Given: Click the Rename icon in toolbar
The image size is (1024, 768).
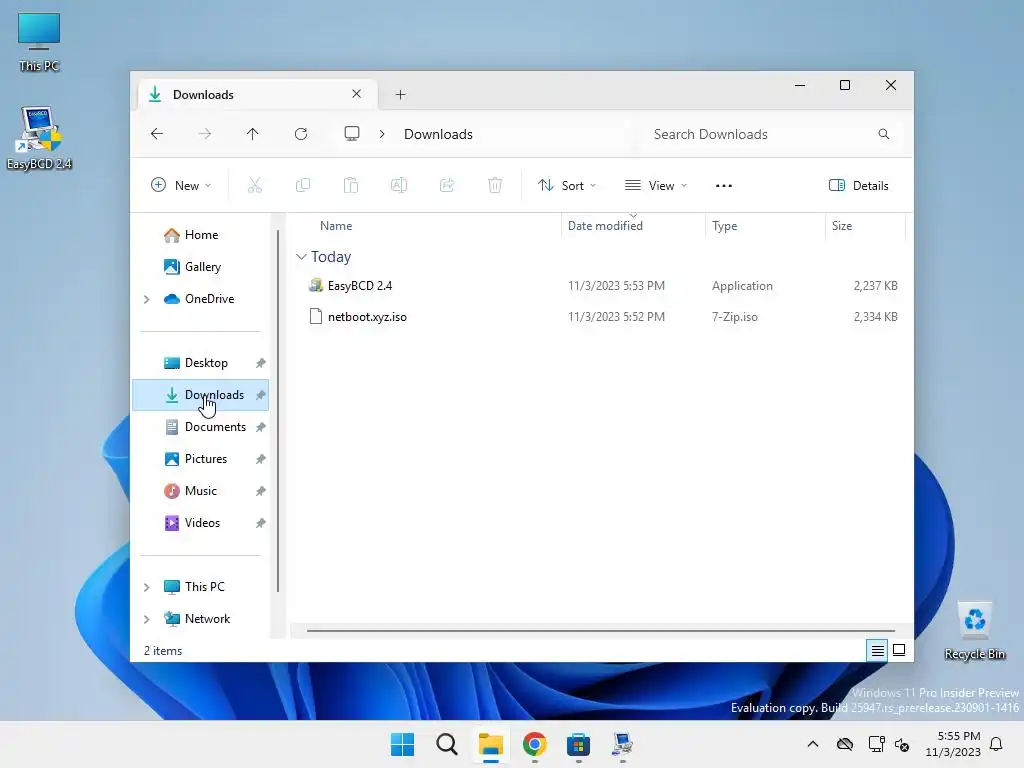Looking at the screenshot, I should coord(399,185).
